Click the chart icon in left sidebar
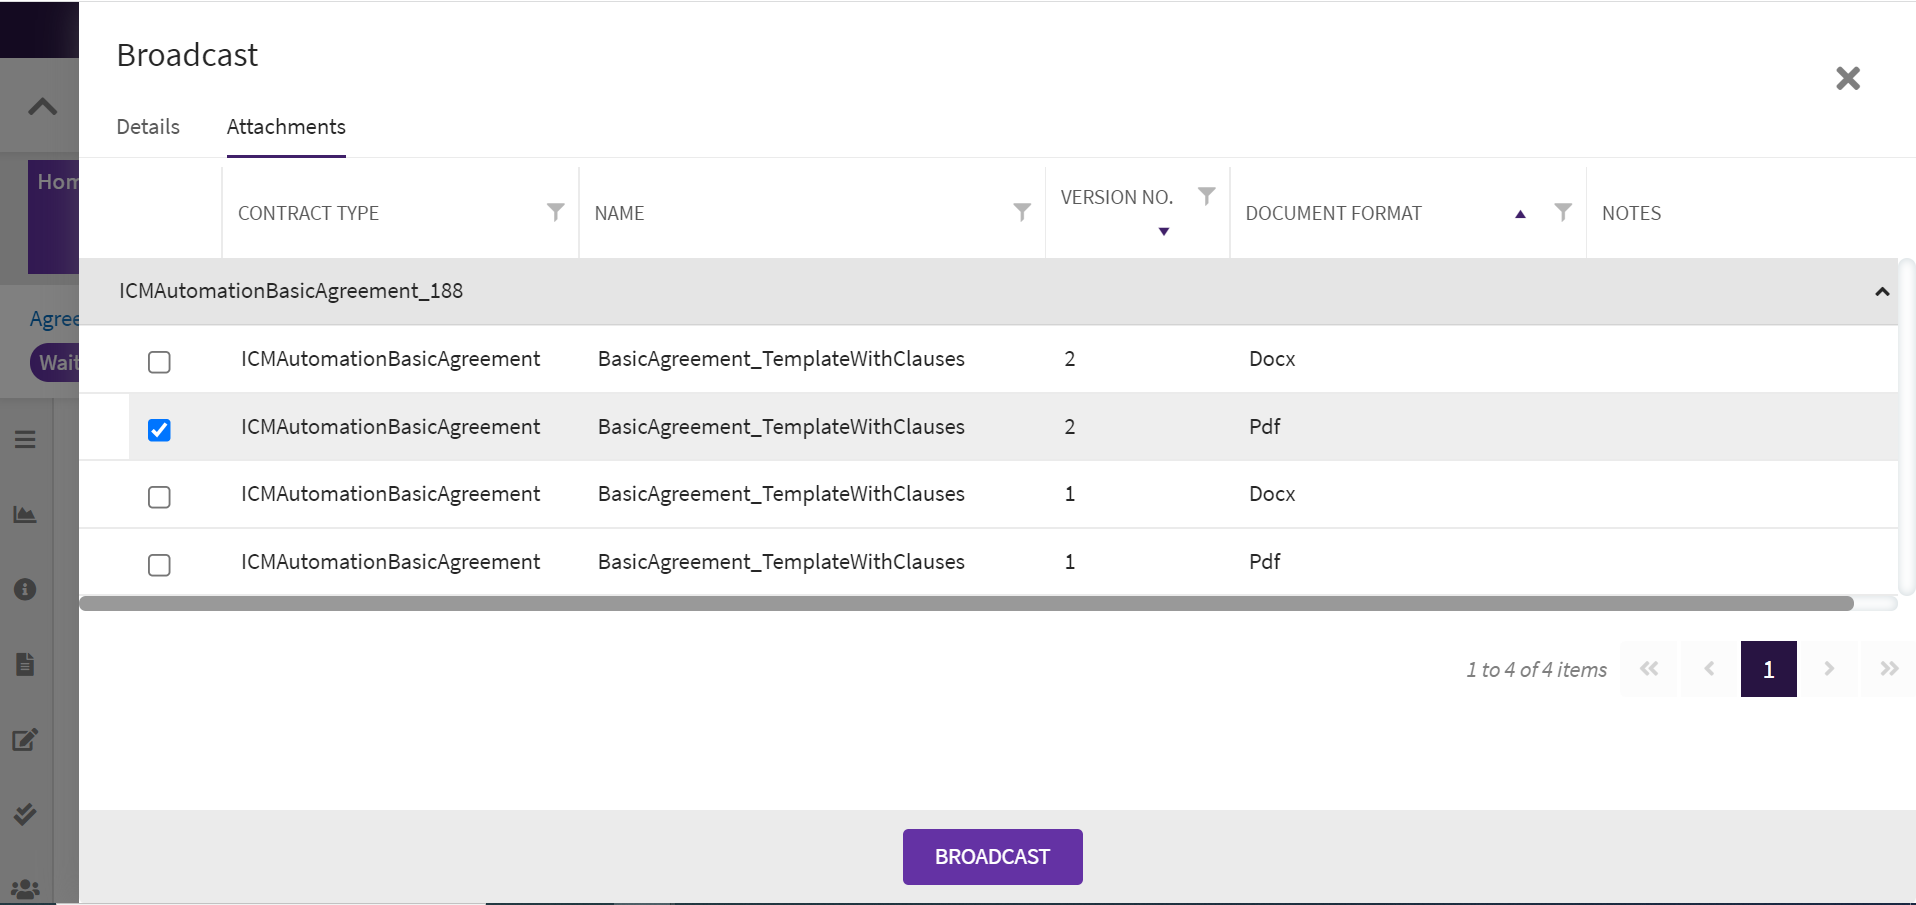Viewport: 1916px width, 905px height. tap(25, 515)
